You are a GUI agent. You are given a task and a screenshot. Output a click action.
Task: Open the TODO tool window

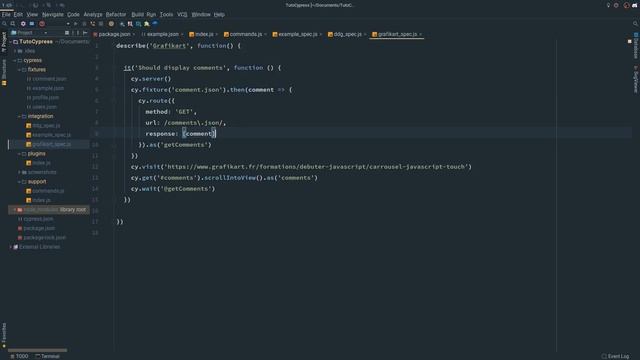point(19,356)
